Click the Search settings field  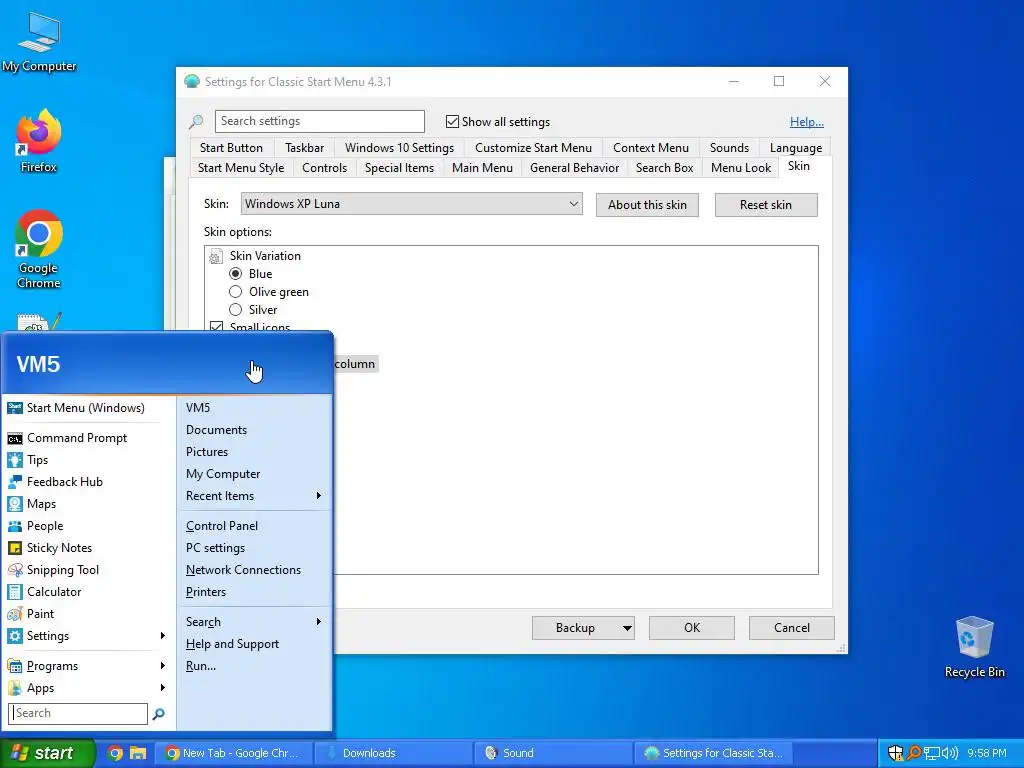[319, 121]
